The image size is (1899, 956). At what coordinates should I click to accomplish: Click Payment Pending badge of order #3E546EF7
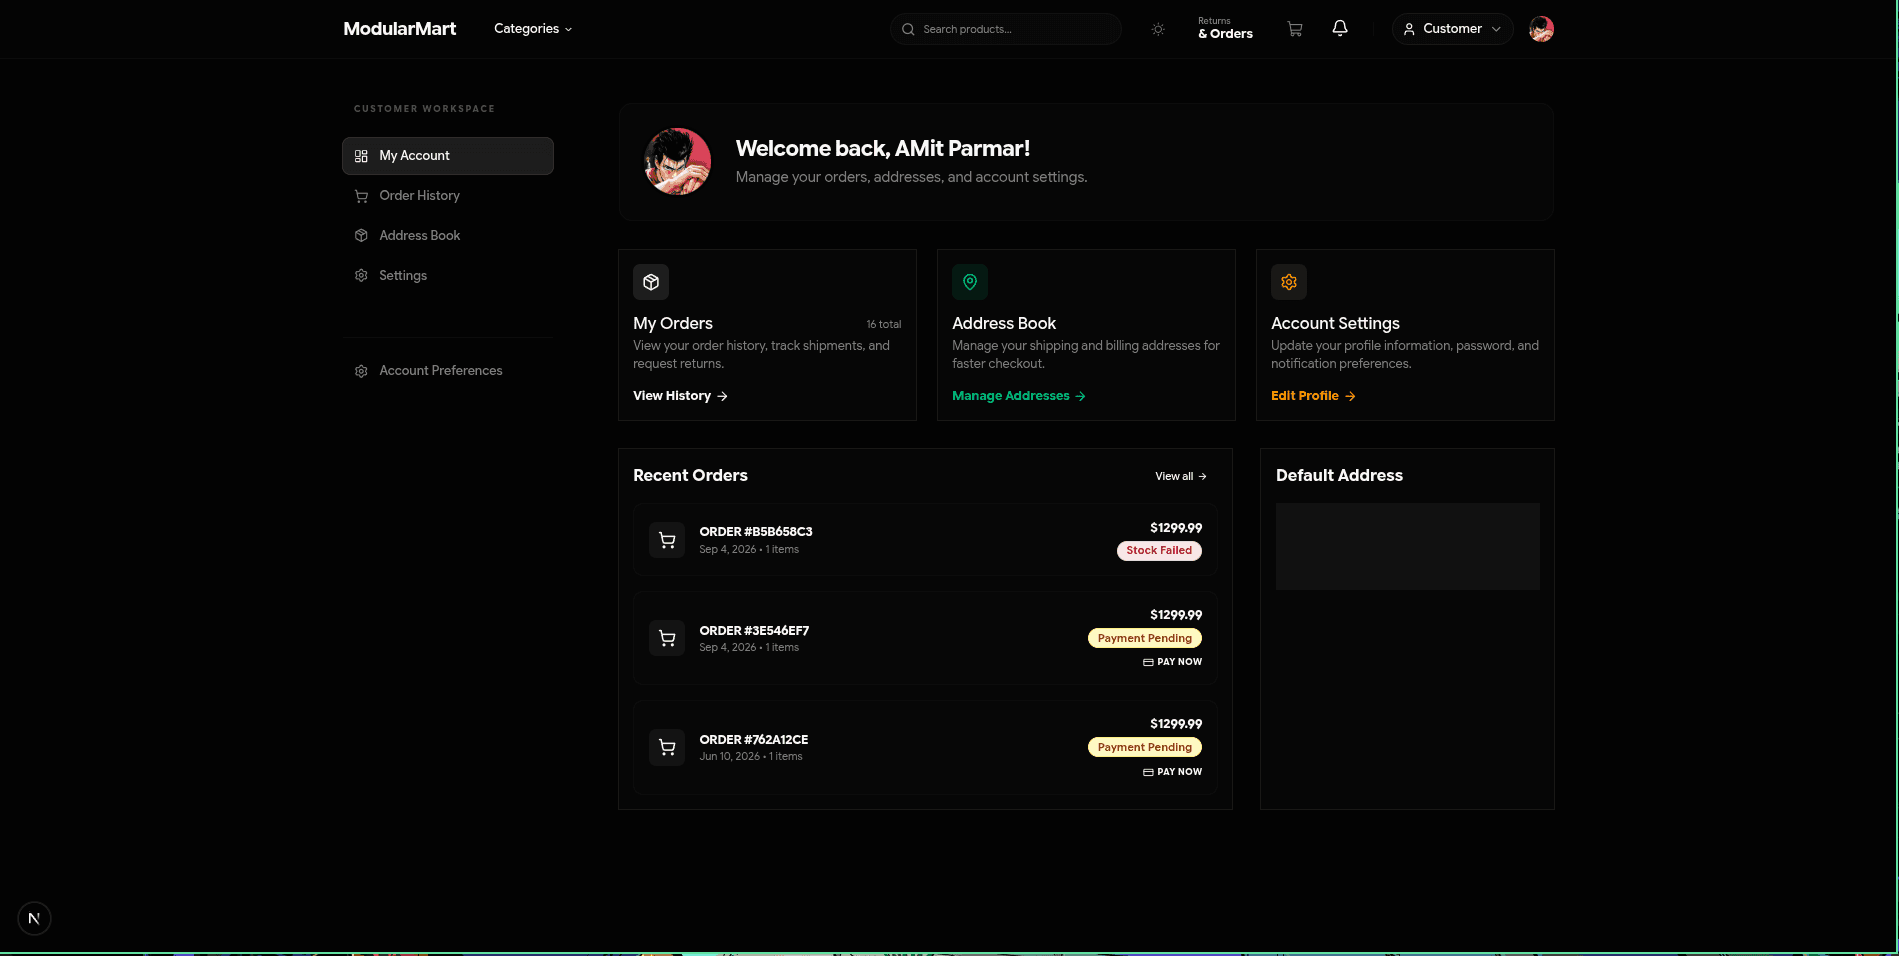1145,638
